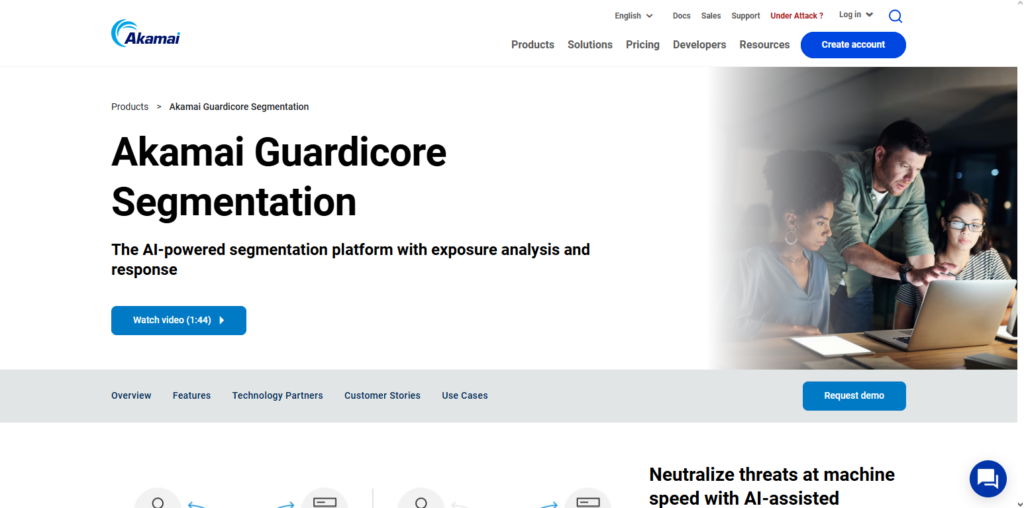
Task: Click the play arrow on Watch video
Action: point(222,321)
